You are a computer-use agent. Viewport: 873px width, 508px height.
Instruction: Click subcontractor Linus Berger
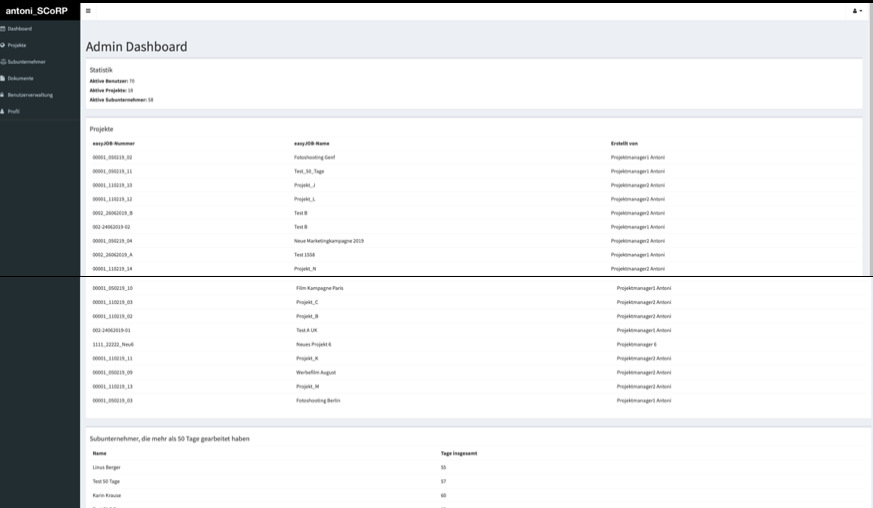(x=107, y=467)
